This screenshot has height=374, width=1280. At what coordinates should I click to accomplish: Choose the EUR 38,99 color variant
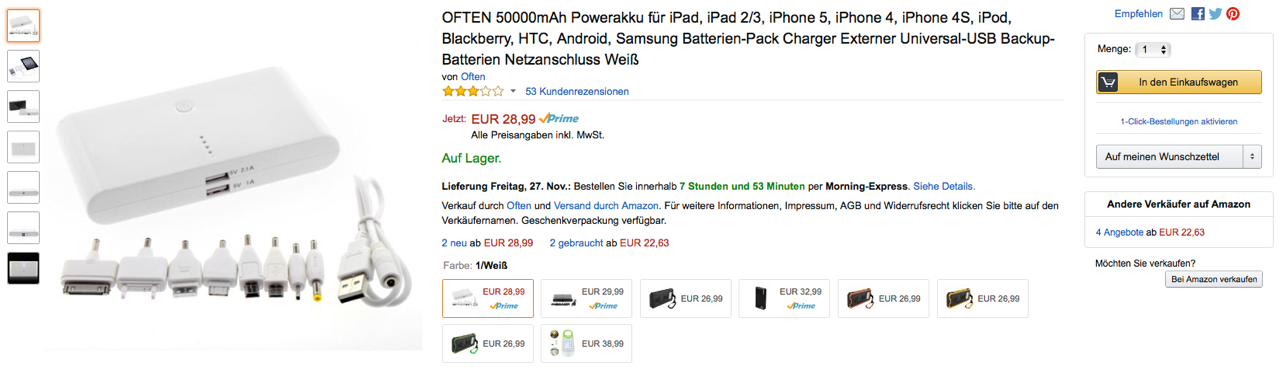[x=586, y=343]
